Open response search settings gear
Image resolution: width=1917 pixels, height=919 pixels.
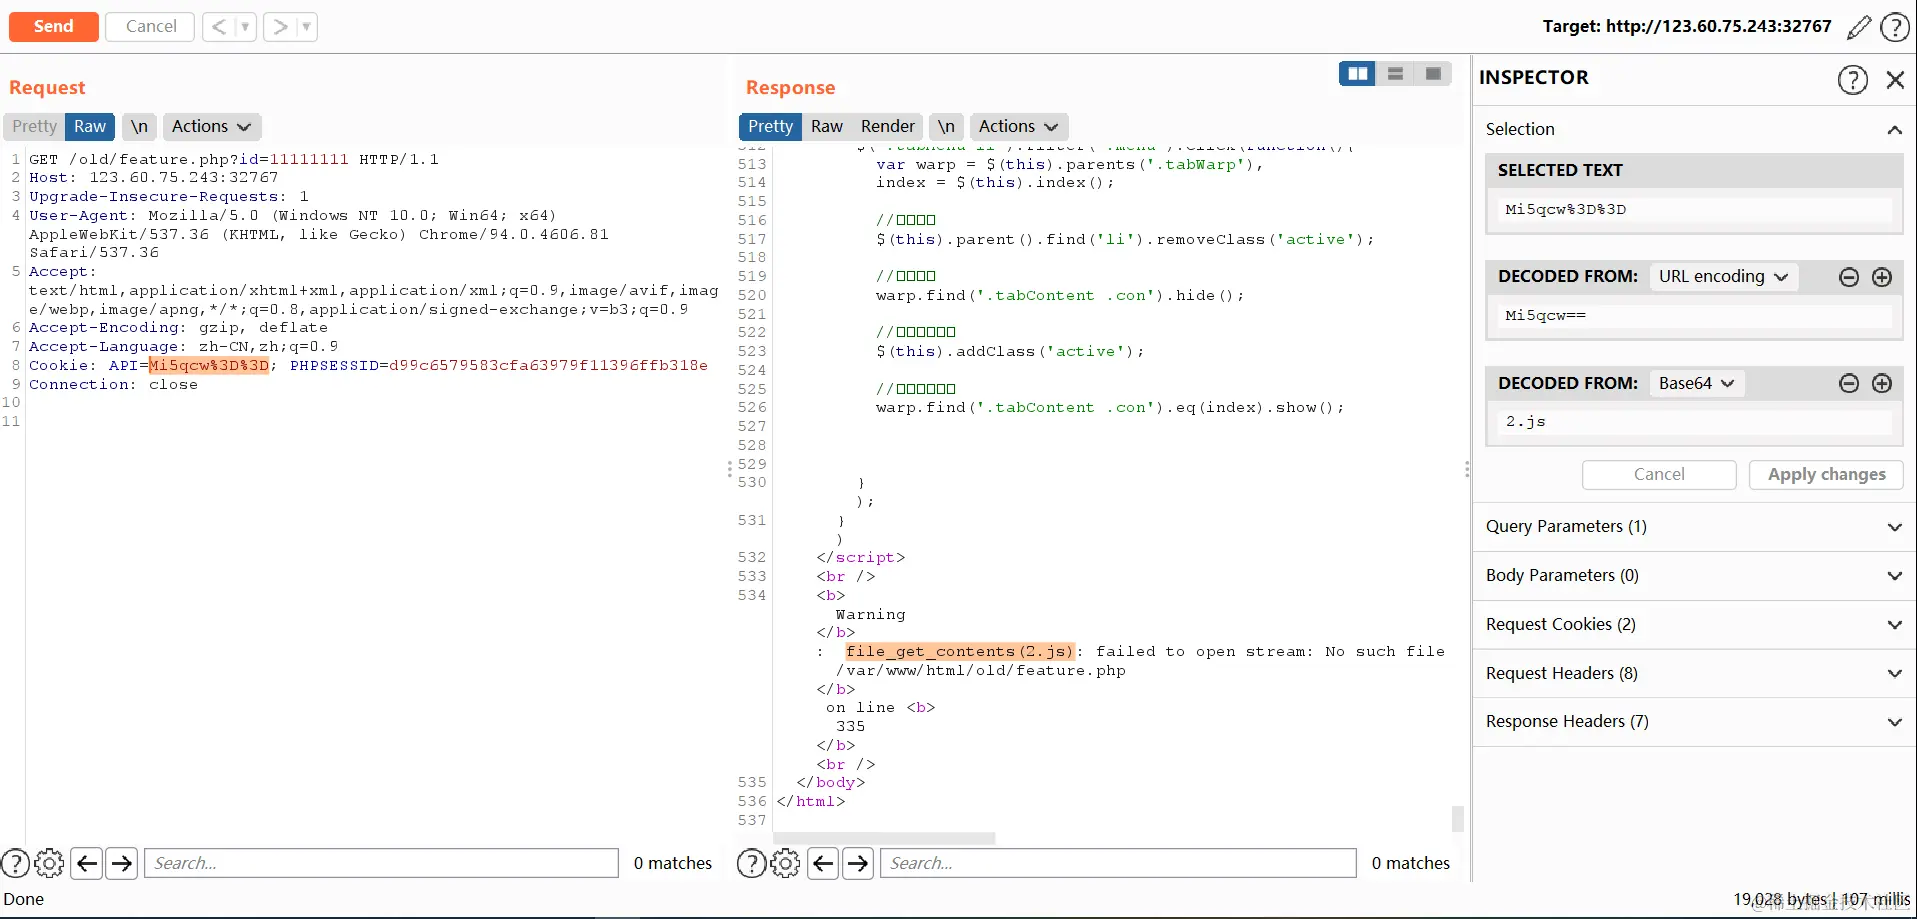tap(785, 863)
